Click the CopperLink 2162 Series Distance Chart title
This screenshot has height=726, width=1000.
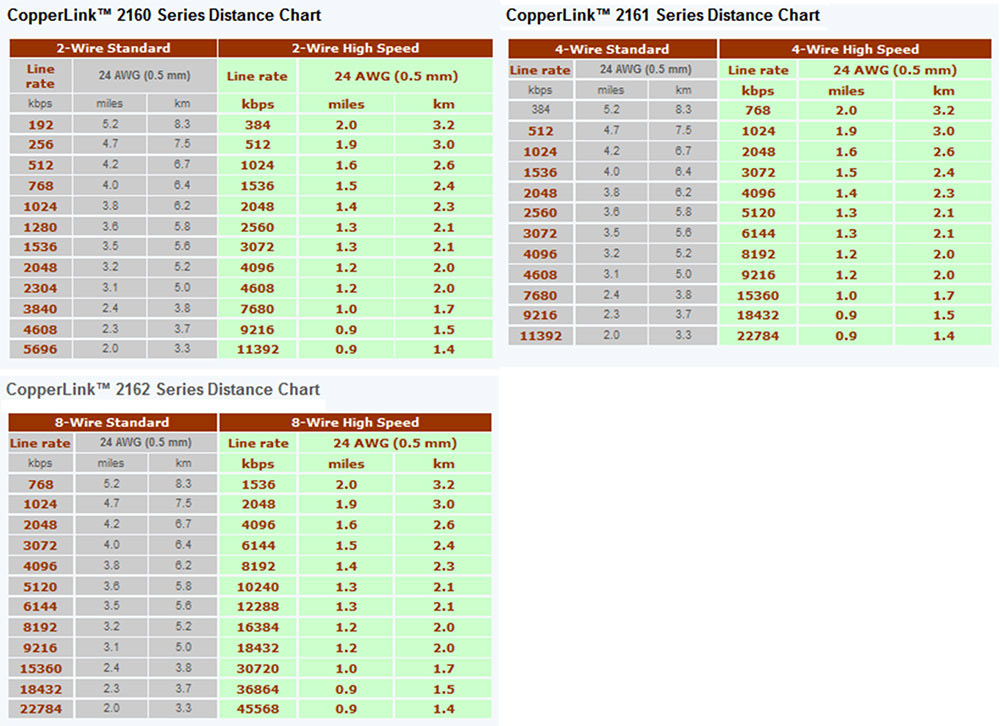pyautogui.click(x=163, y=389)
